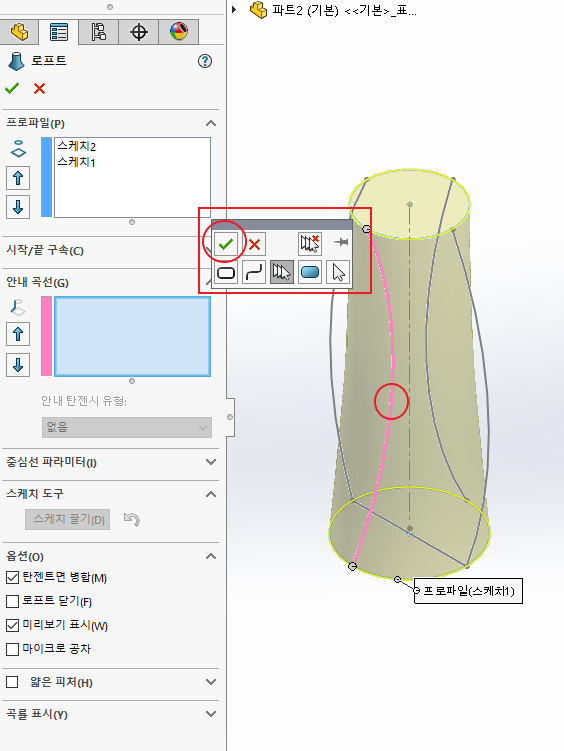Choose the standard selection arrow tool
This screenshot has width=564, height=751.
[x=338, y=273]
